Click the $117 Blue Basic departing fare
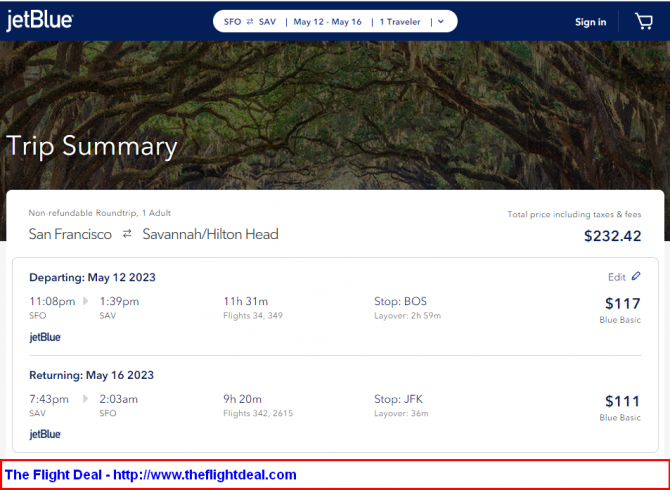The image size is (670, 490). tap(622, 304)
